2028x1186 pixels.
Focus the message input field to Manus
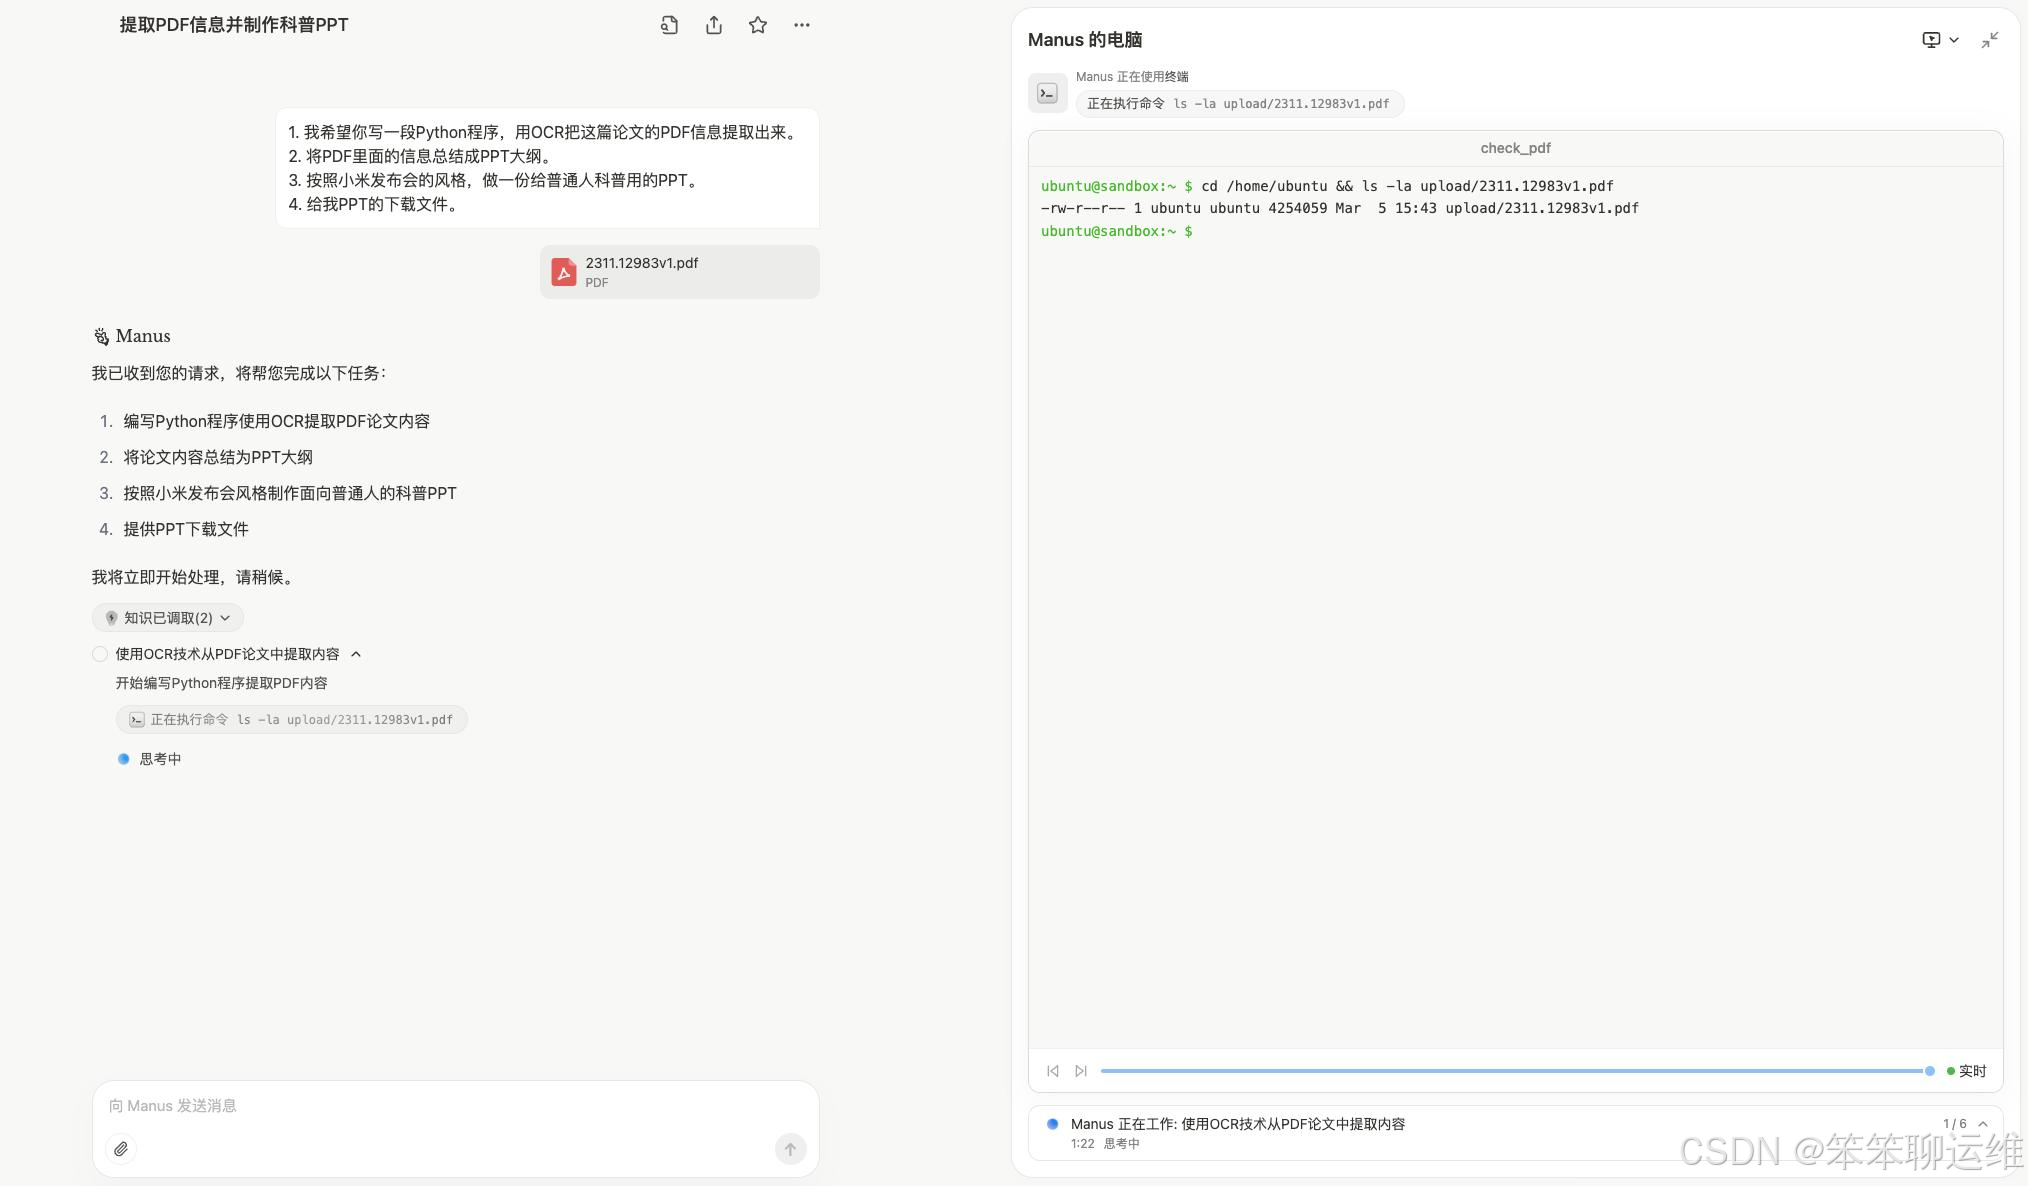click(x=440, y=1106)
